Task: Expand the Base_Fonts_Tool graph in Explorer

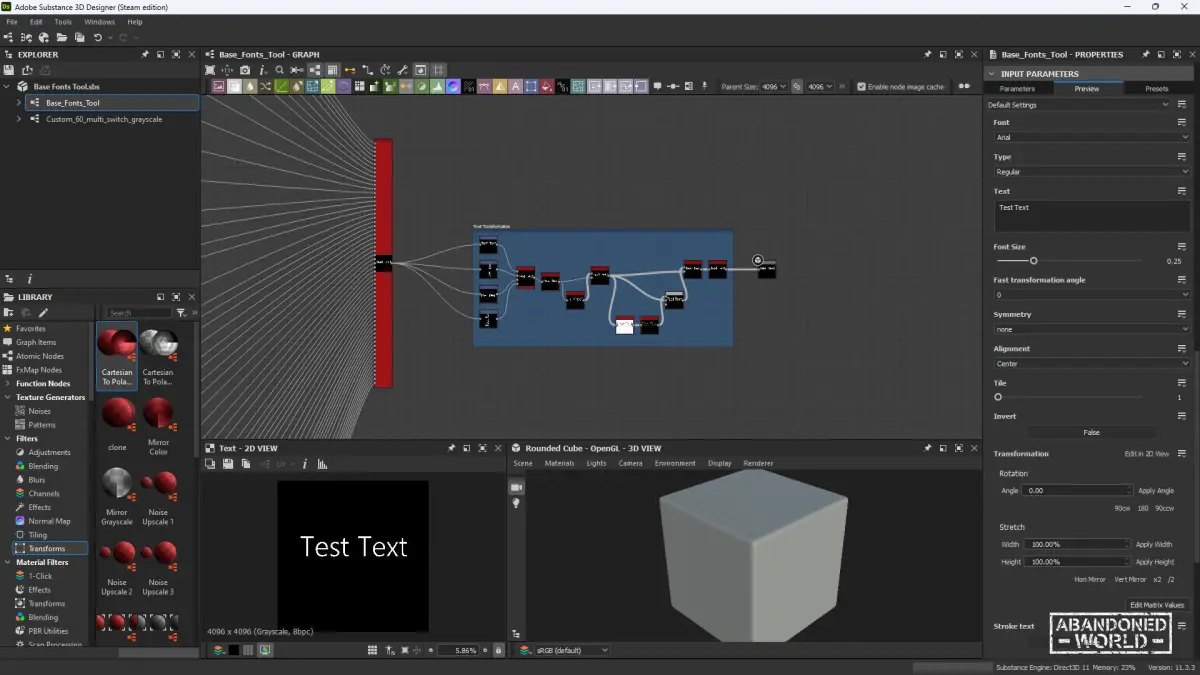Action: [19, 103]
